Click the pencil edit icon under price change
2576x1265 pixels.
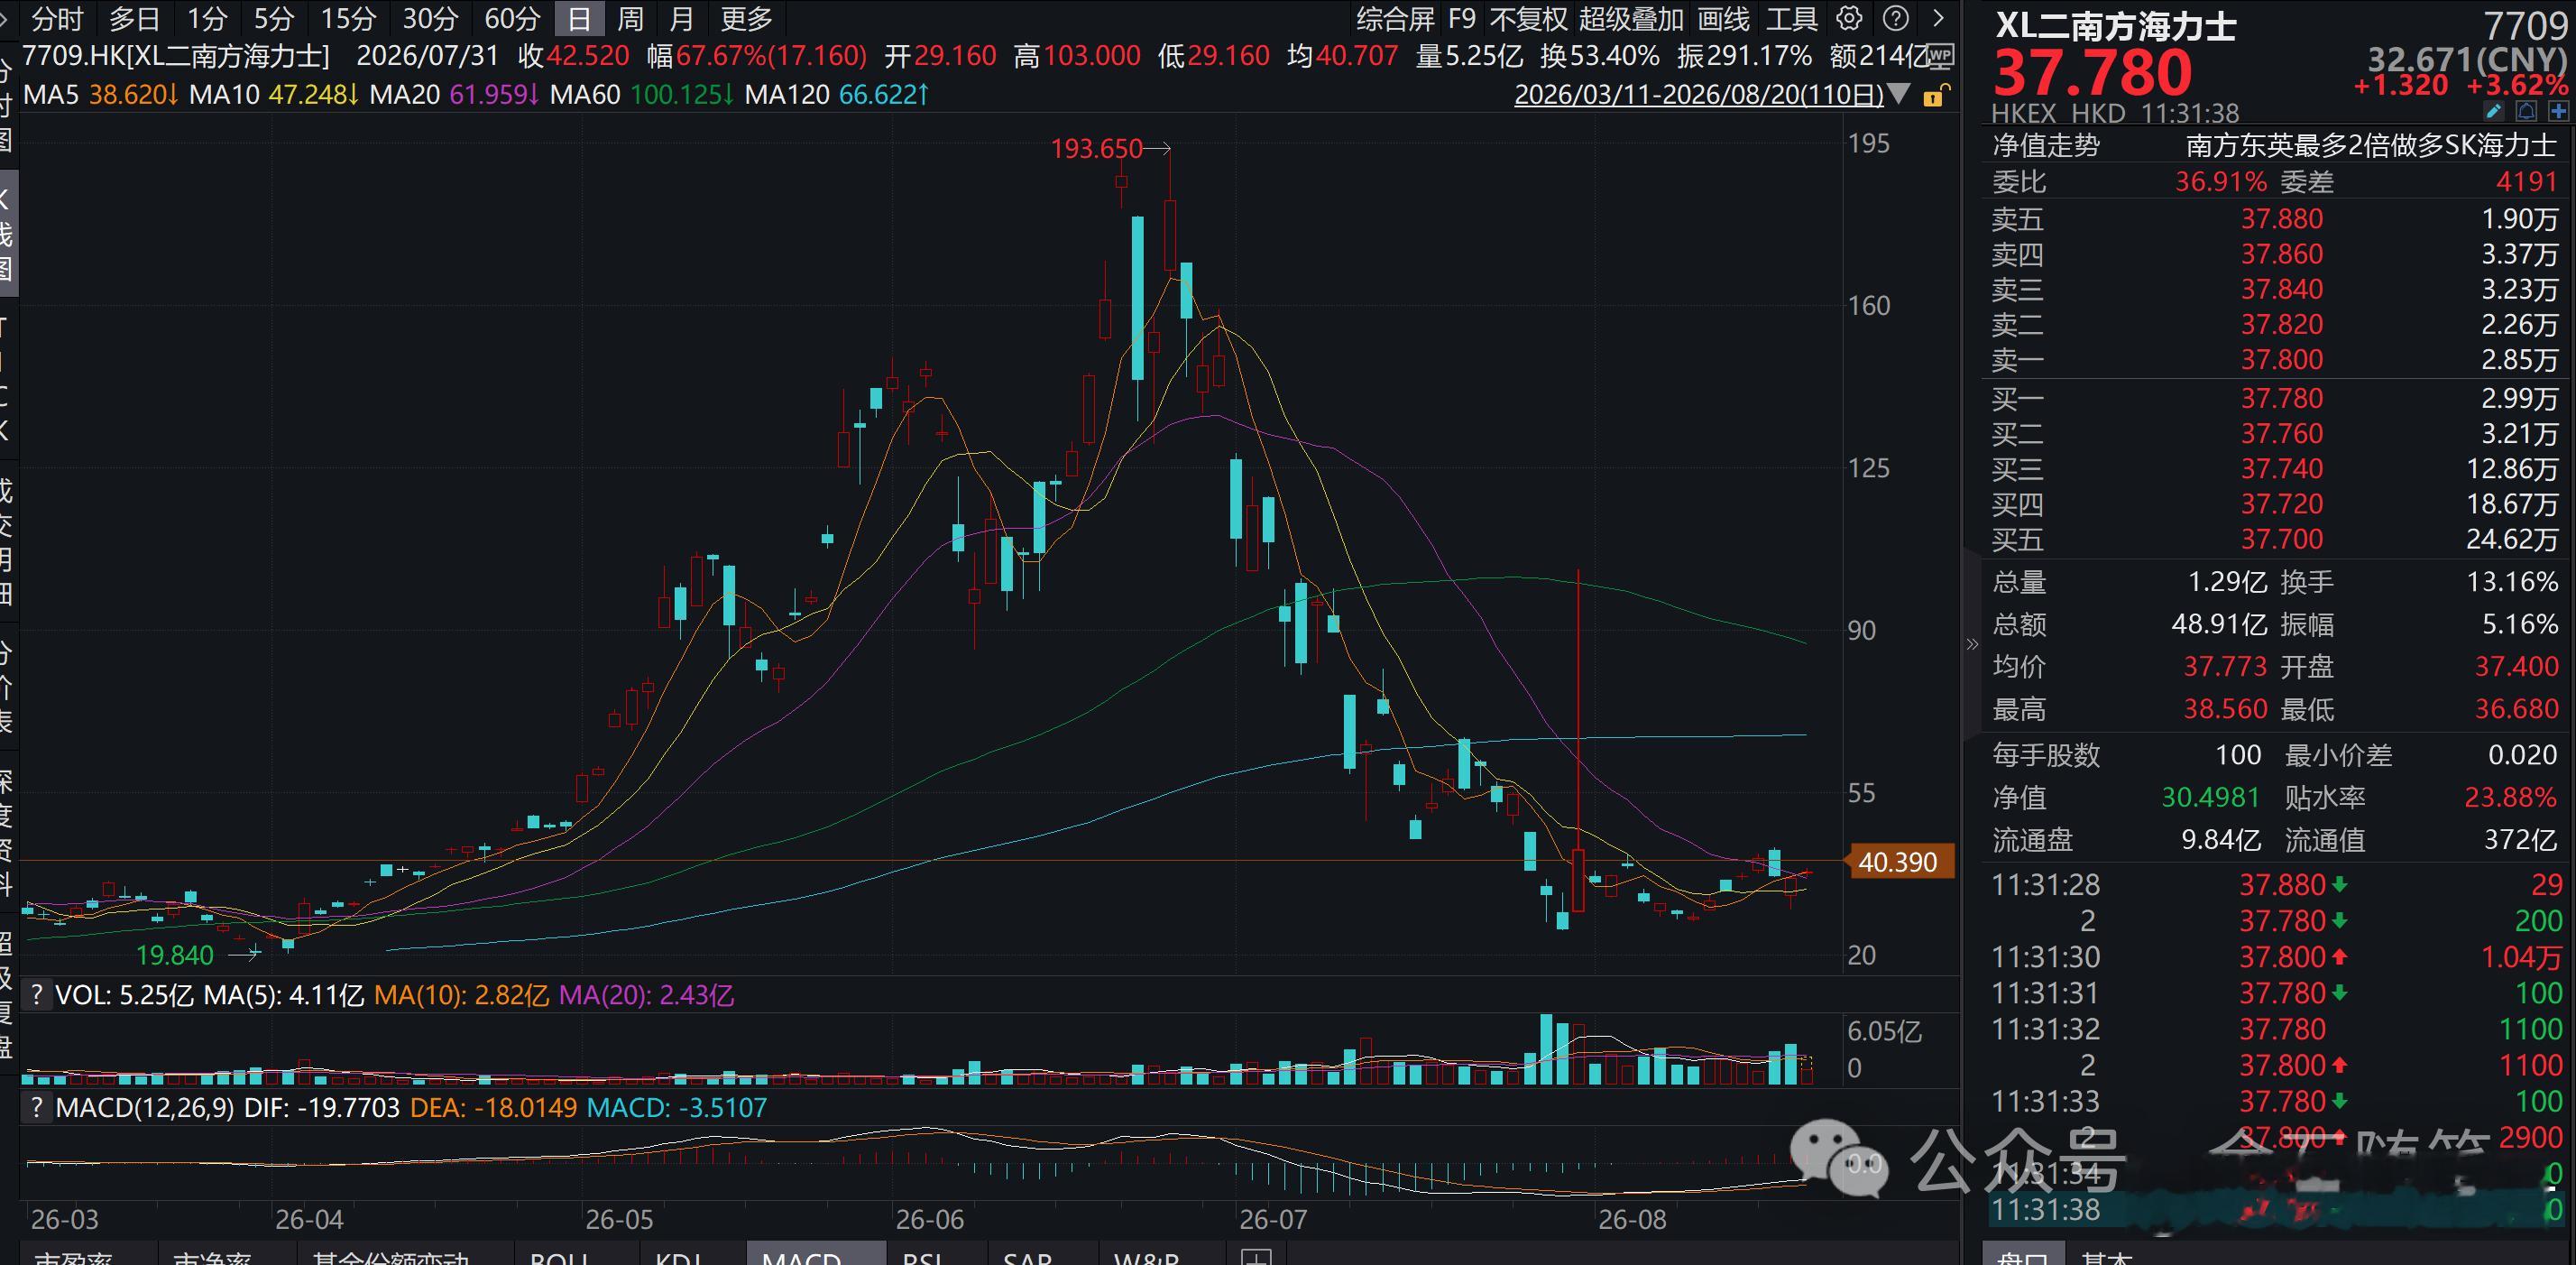click(x=2493, y=111)
